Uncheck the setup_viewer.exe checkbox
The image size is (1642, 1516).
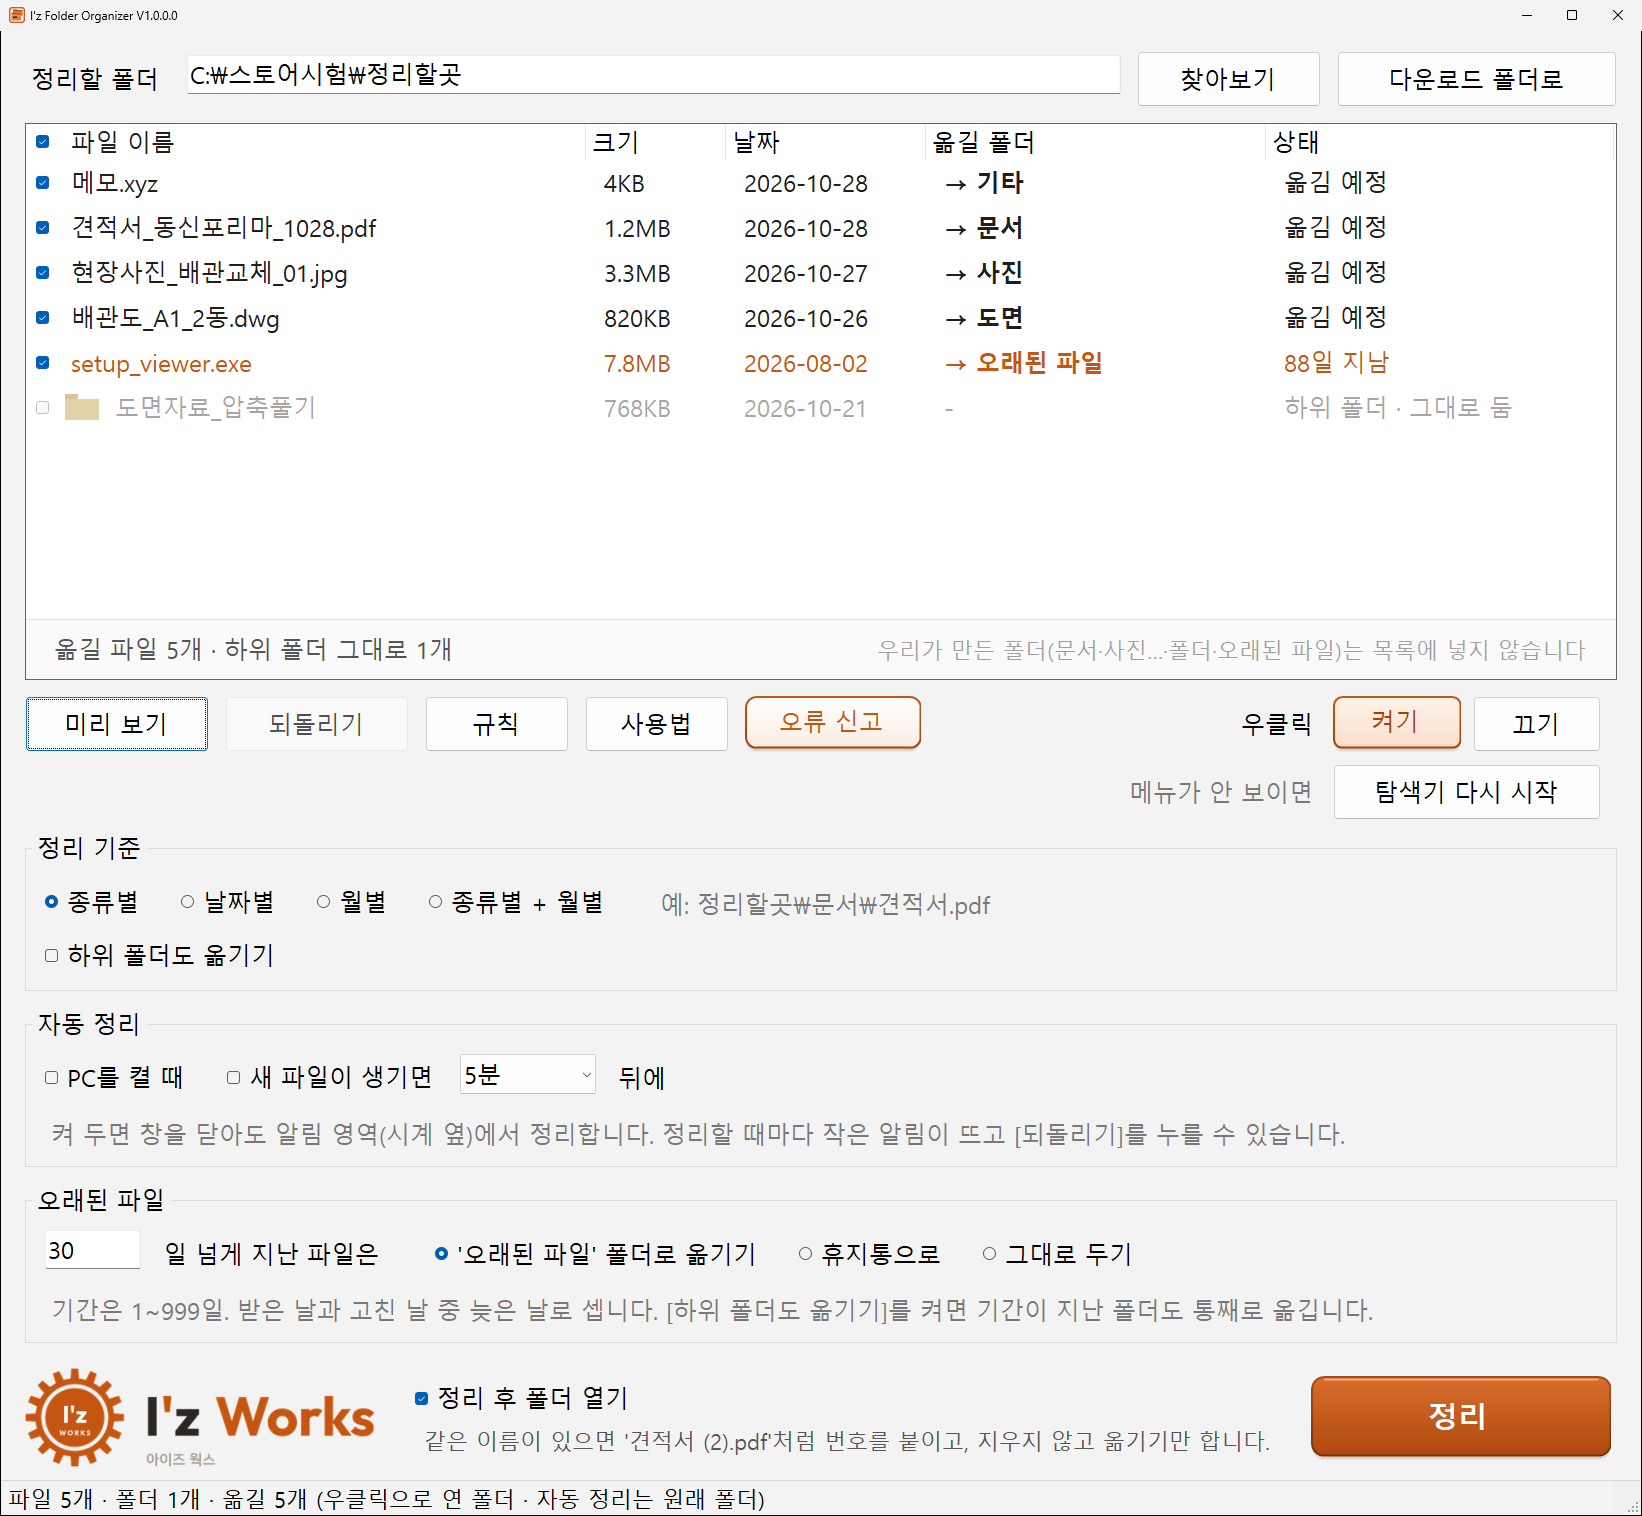pyautogui.click(x=43, y=363)
